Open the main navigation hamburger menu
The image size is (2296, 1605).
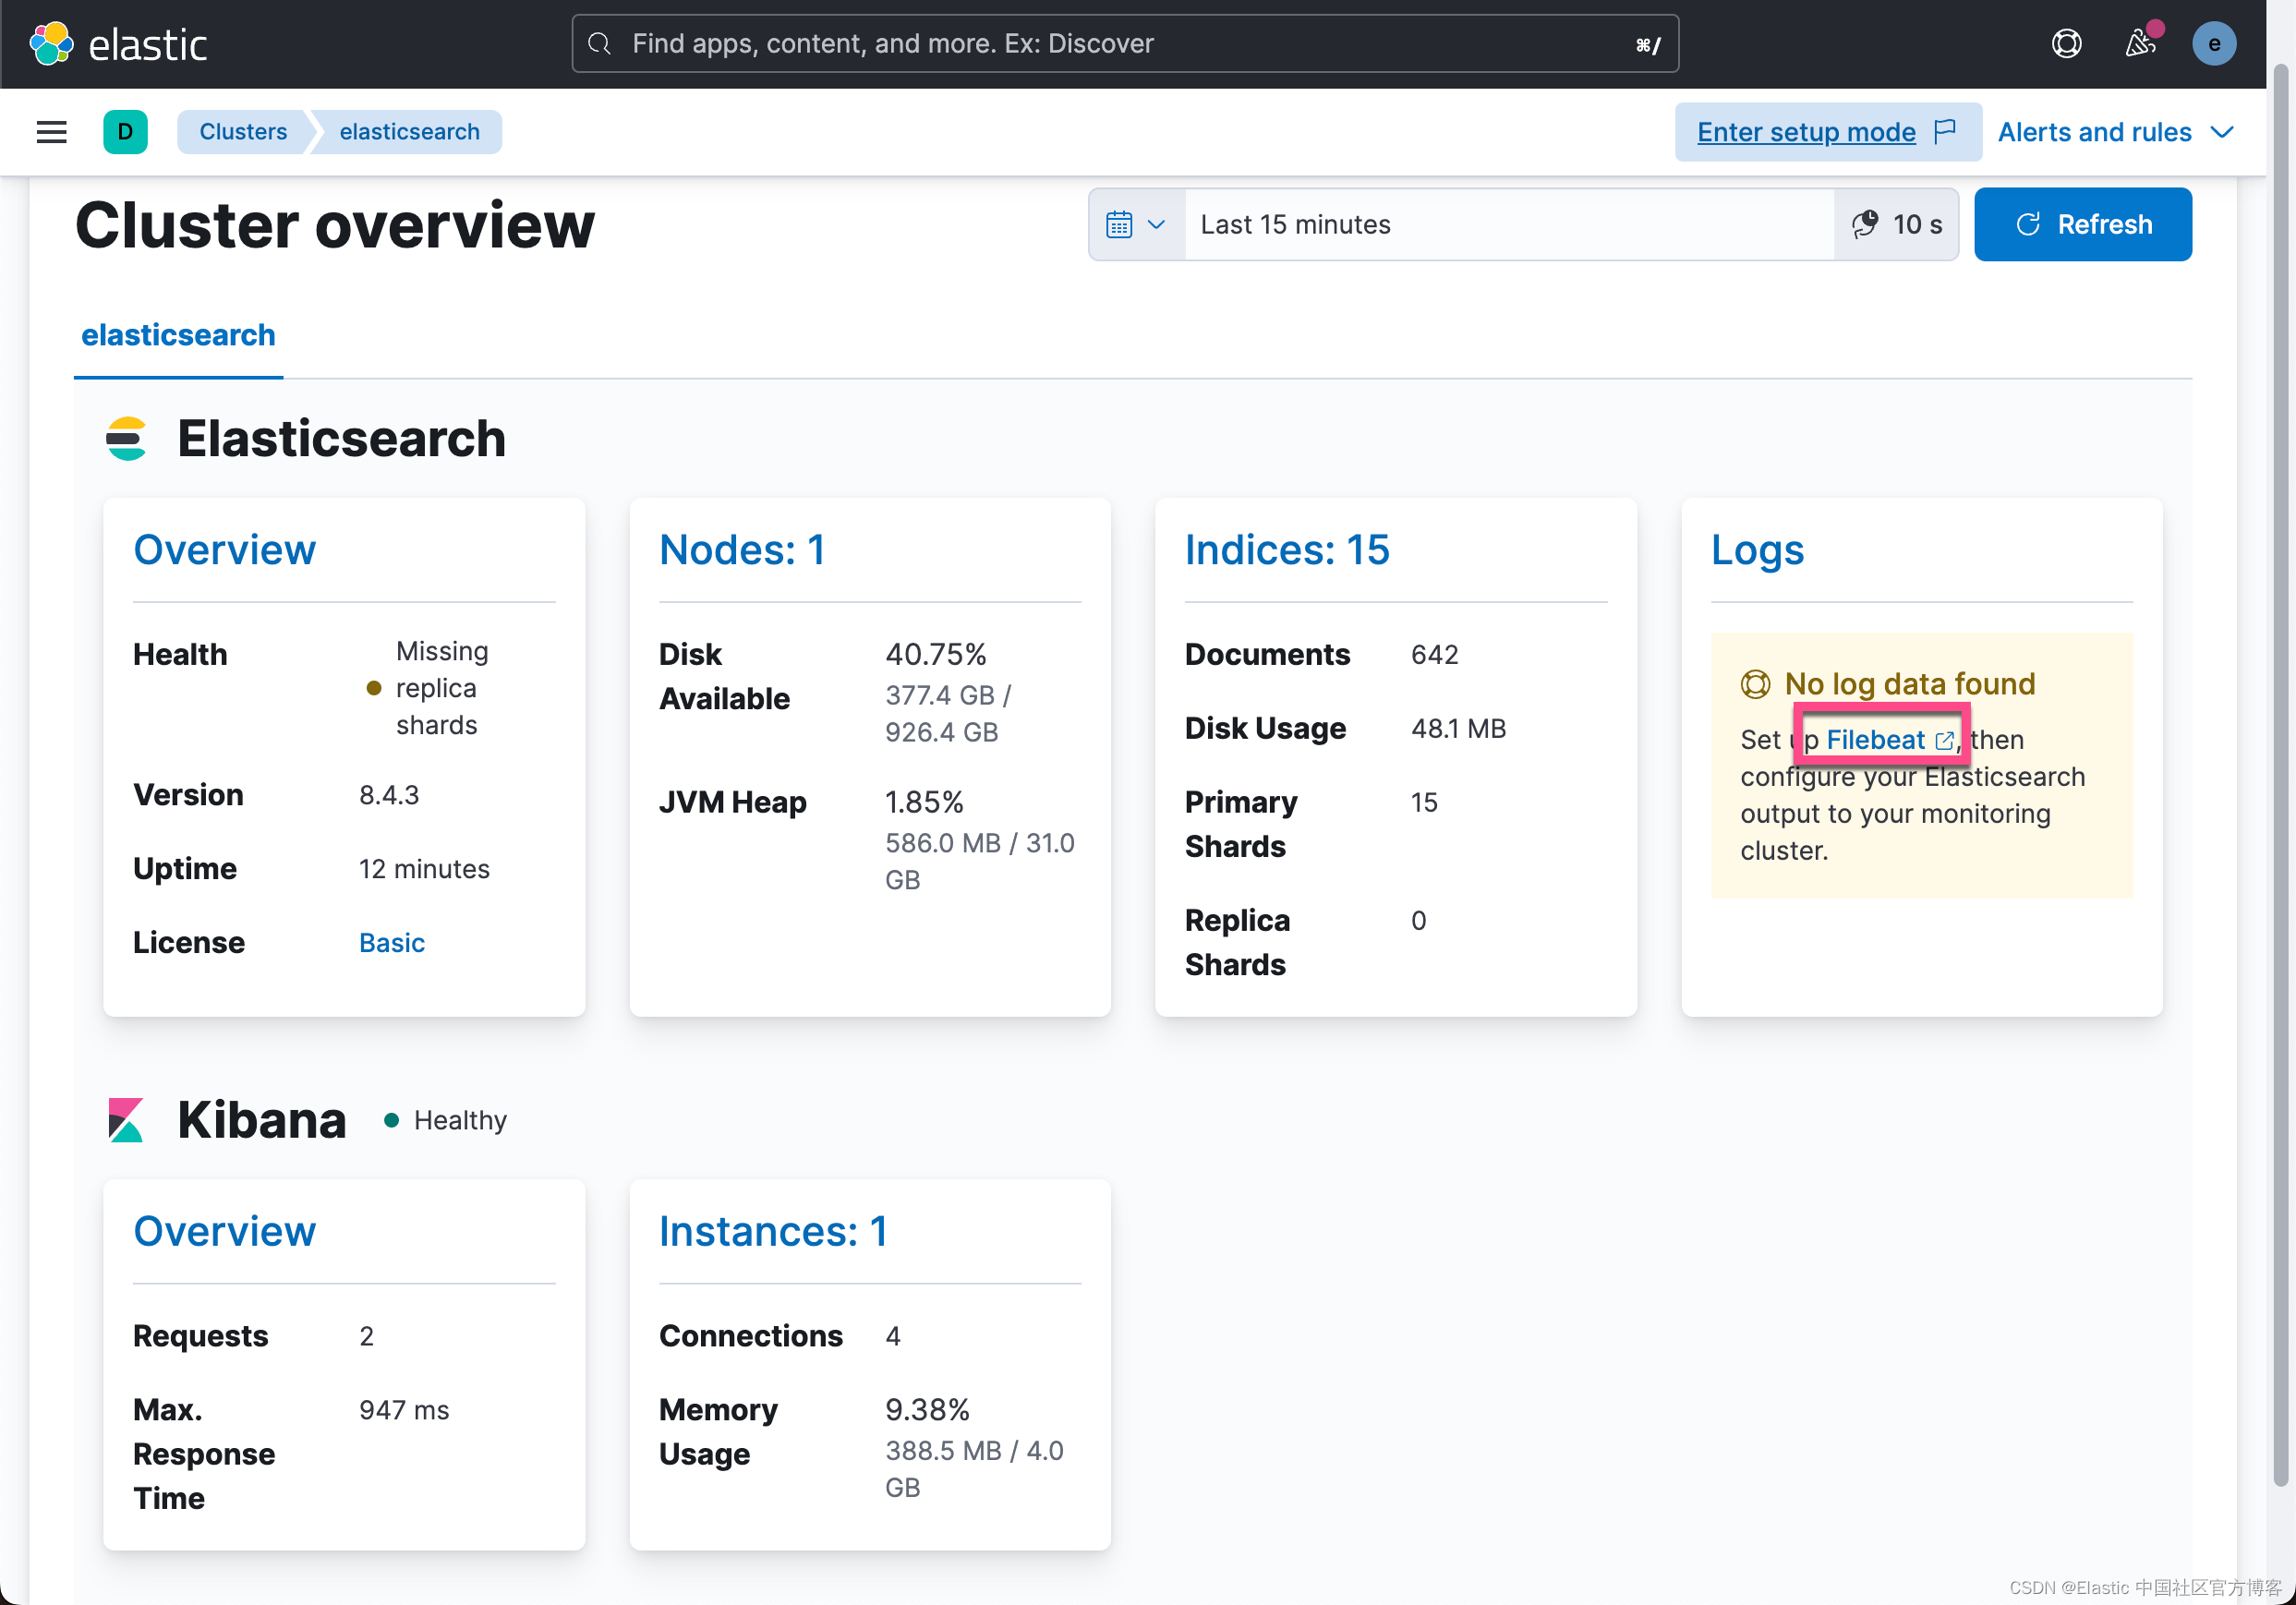tap(50, 131)
